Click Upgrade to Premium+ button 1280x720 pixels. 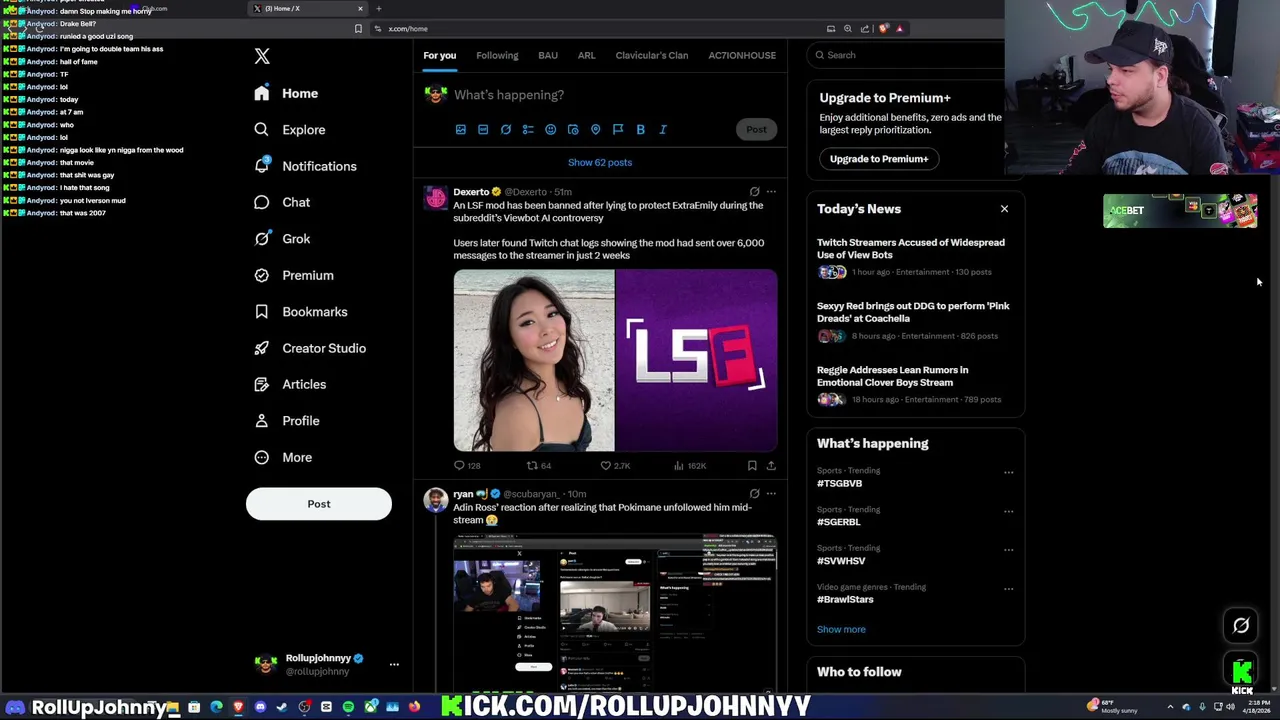[x=879, y=159]
